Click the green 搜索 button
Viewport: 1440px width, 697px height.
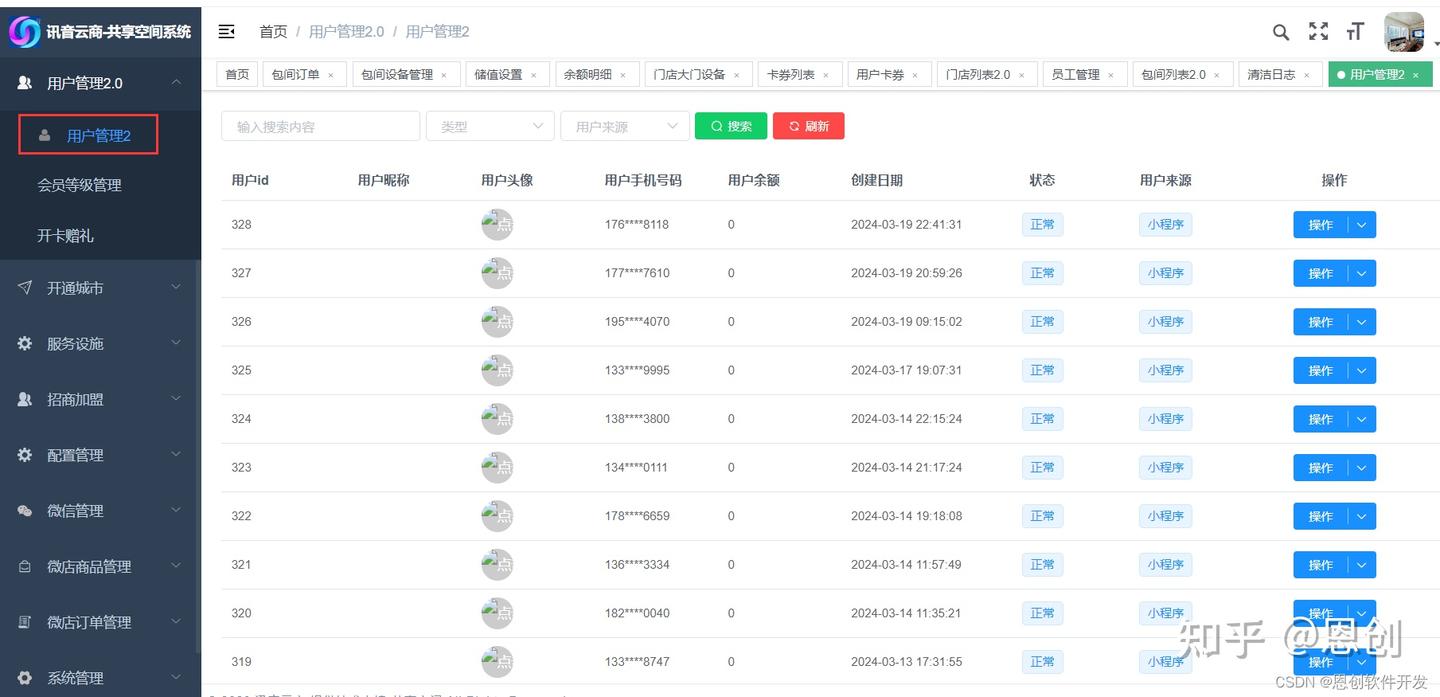click(731, 126)
